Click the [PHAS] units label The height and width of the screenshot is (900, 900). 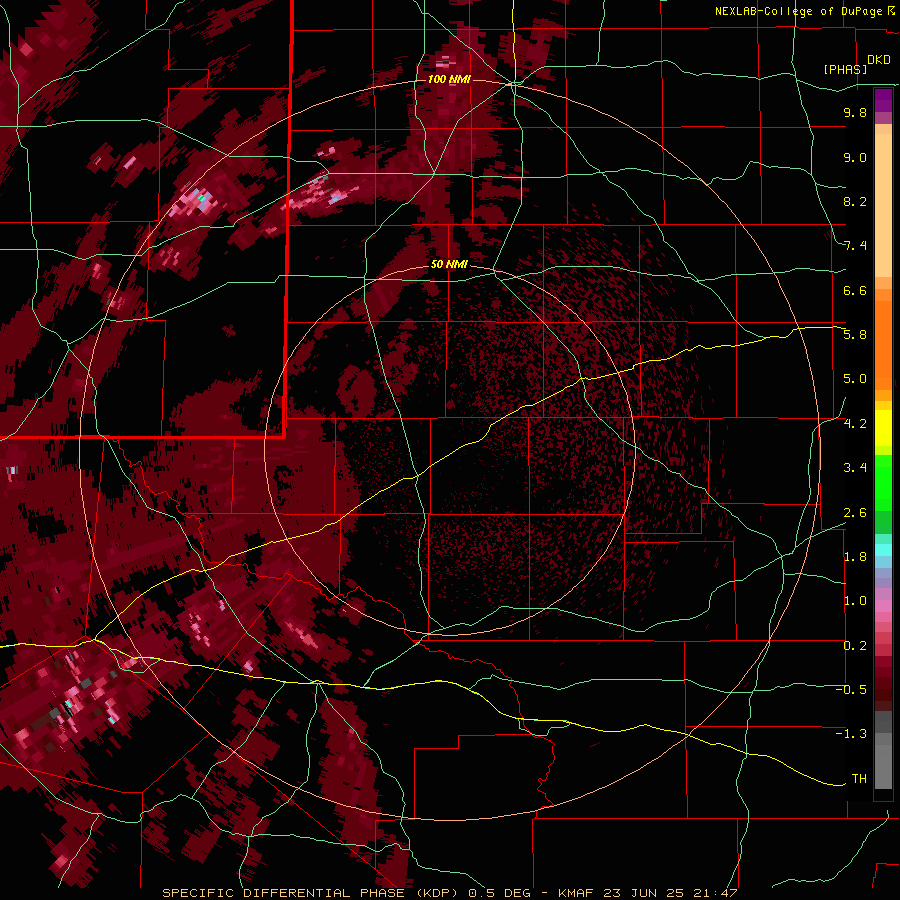[845, 69]
